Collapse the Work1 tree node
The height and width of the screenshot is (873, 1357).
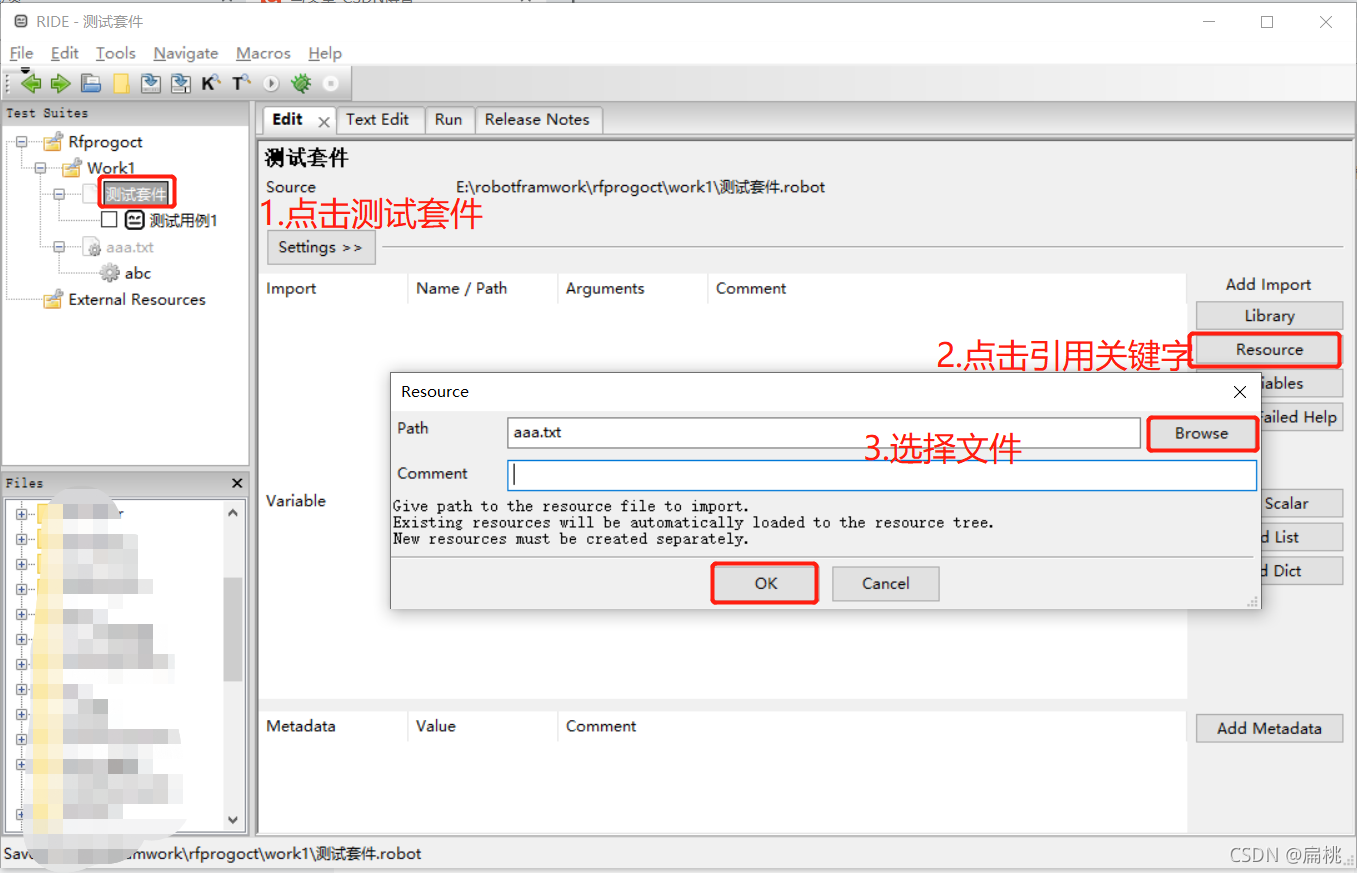(39, 168)
